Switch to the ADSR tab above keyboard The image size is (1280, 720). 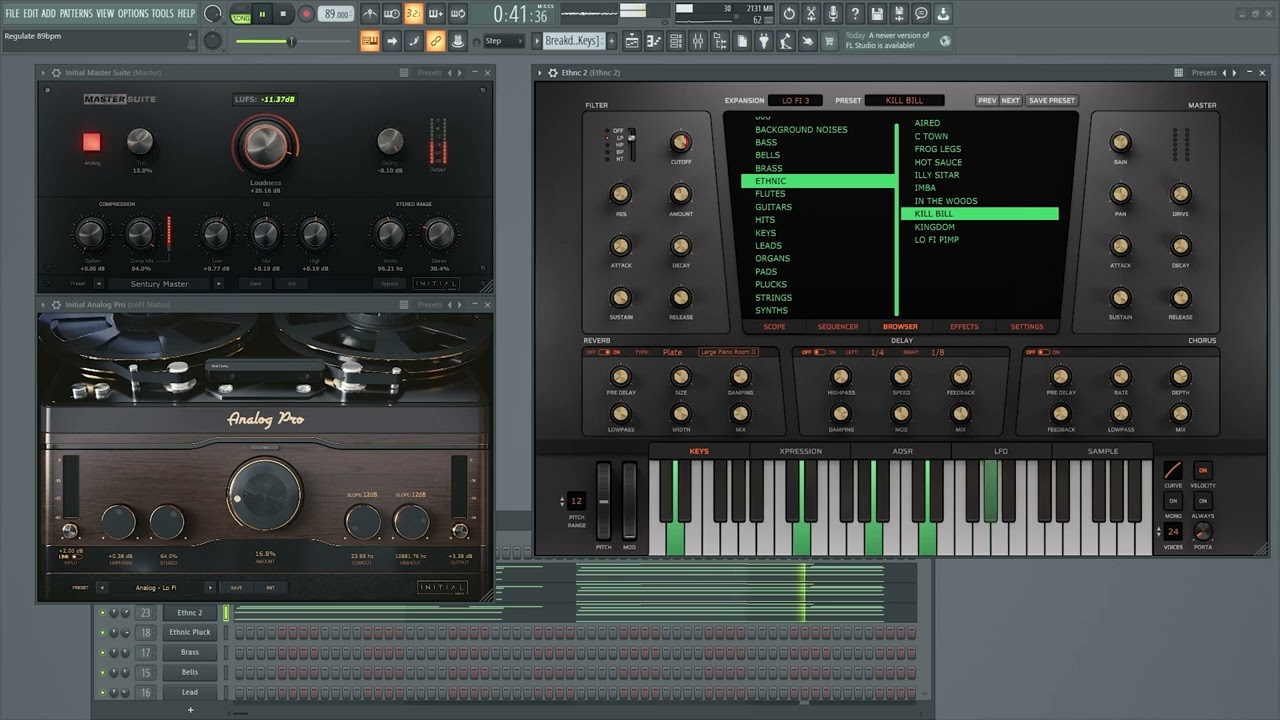tap(902, 451)
